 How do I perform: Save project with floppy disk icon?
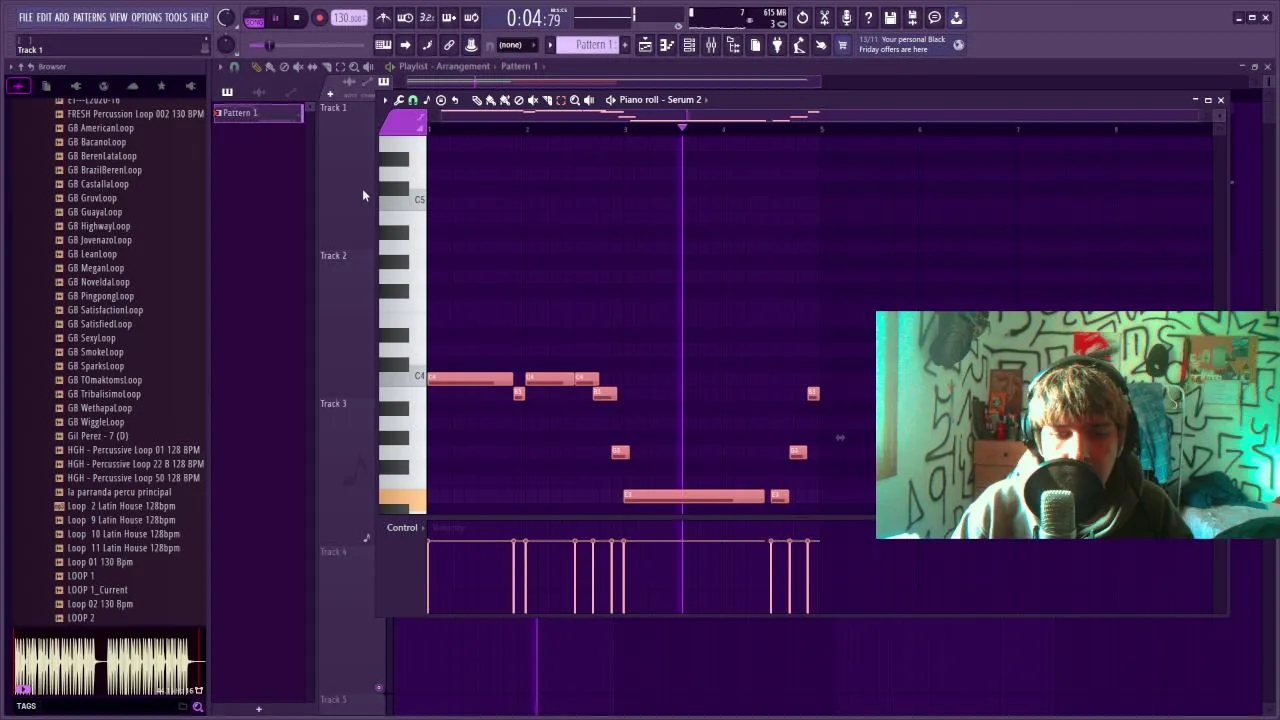(890, 17)
